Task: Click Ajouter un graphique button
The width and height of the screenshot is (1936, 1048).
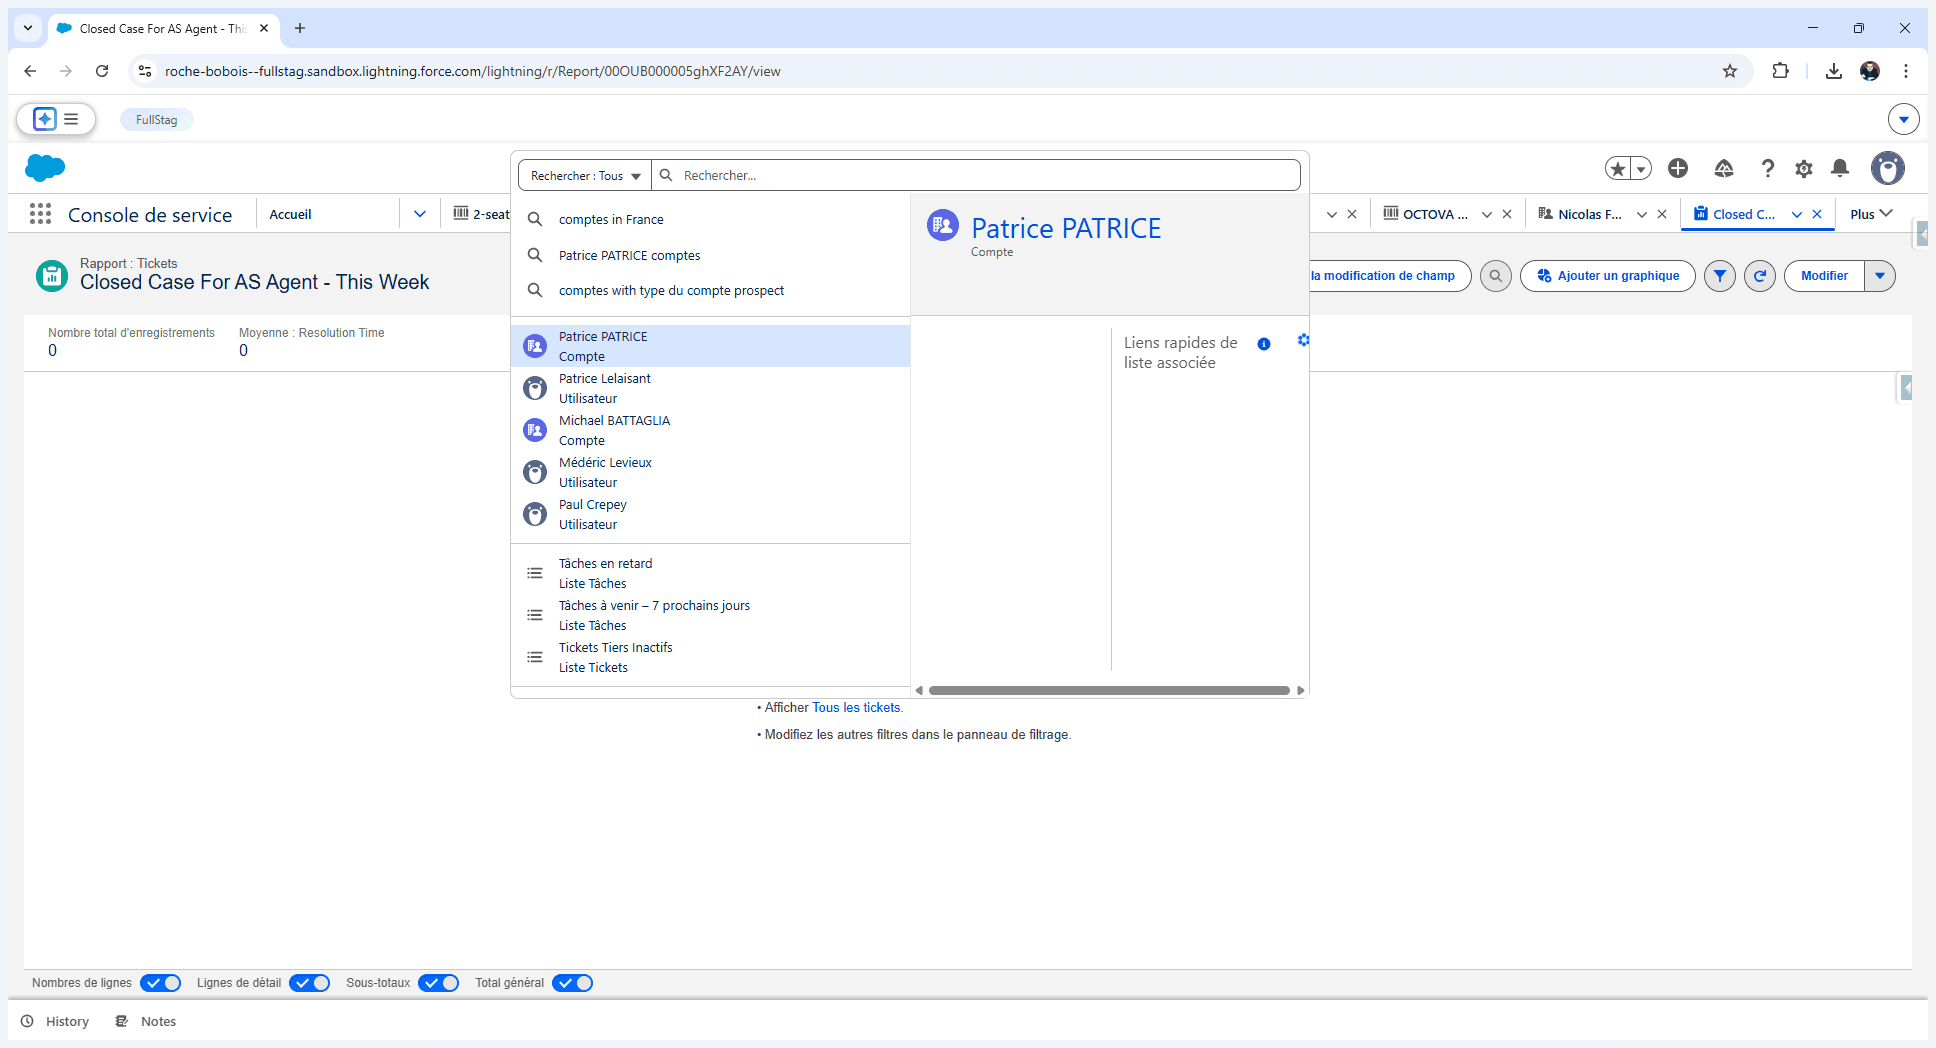Action: point(1608,276)
